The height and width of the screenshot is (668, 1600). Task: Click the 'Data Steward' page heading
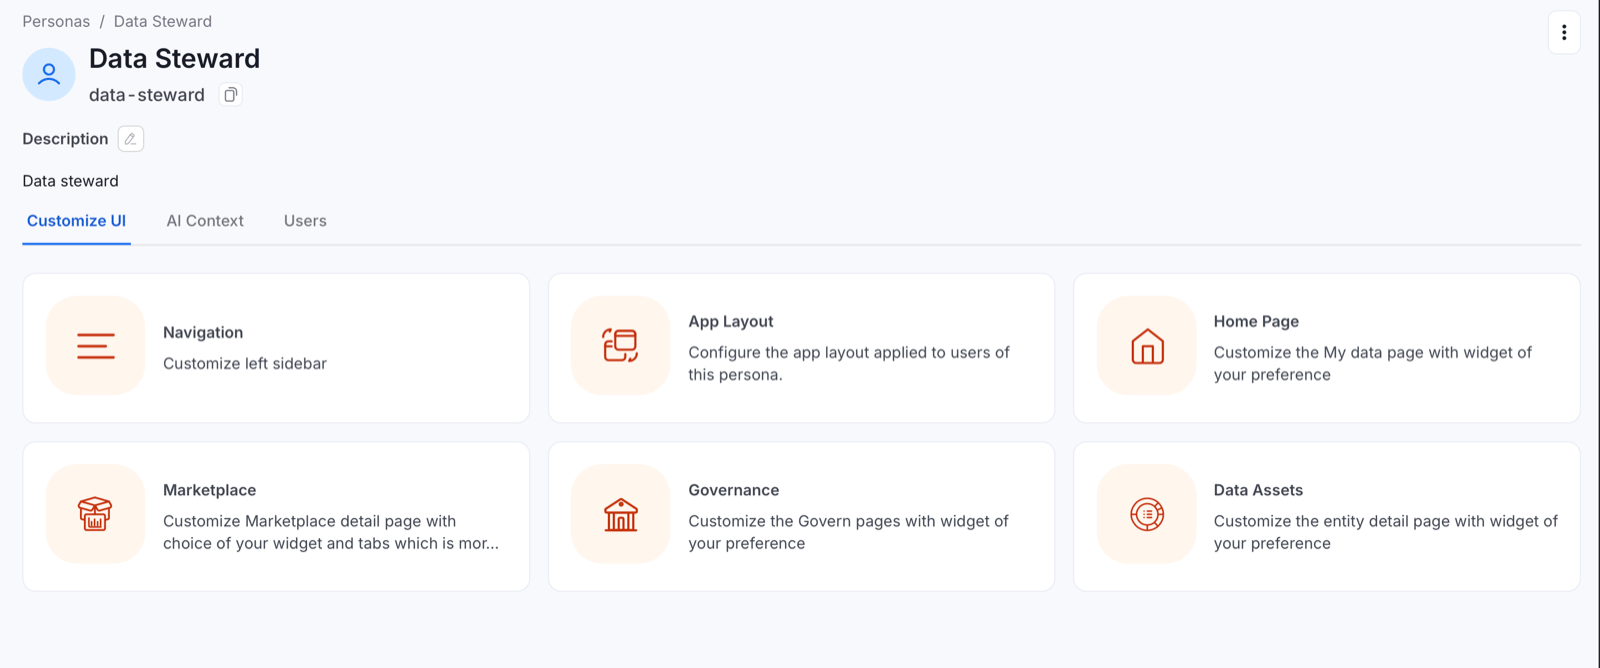click(174, 59)
